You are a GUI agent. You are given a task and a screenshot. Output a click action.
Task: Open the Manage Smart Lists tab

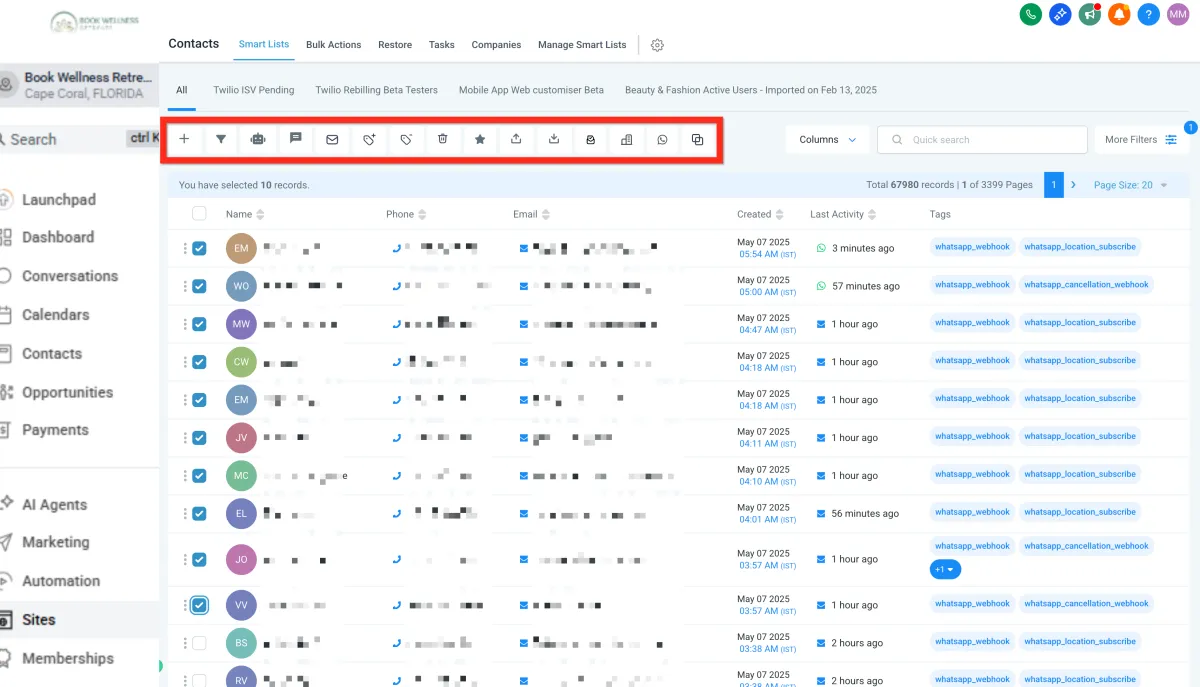click(x=582, y=45)
